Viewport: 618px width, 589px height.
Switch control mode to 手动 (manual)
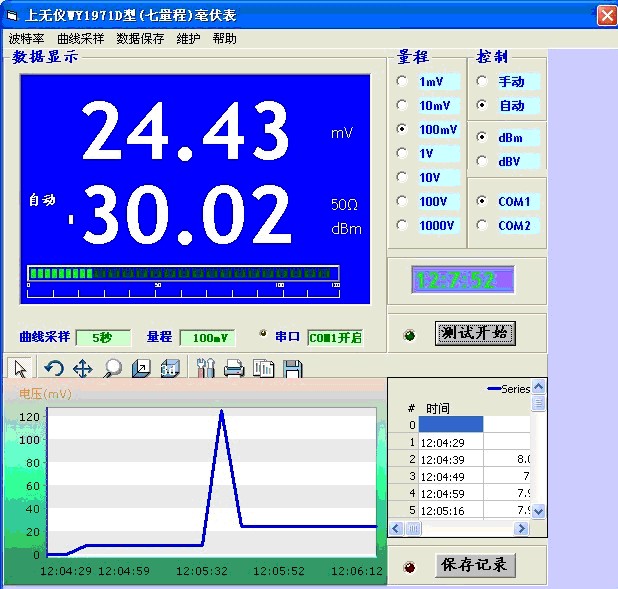coord(482,81)
